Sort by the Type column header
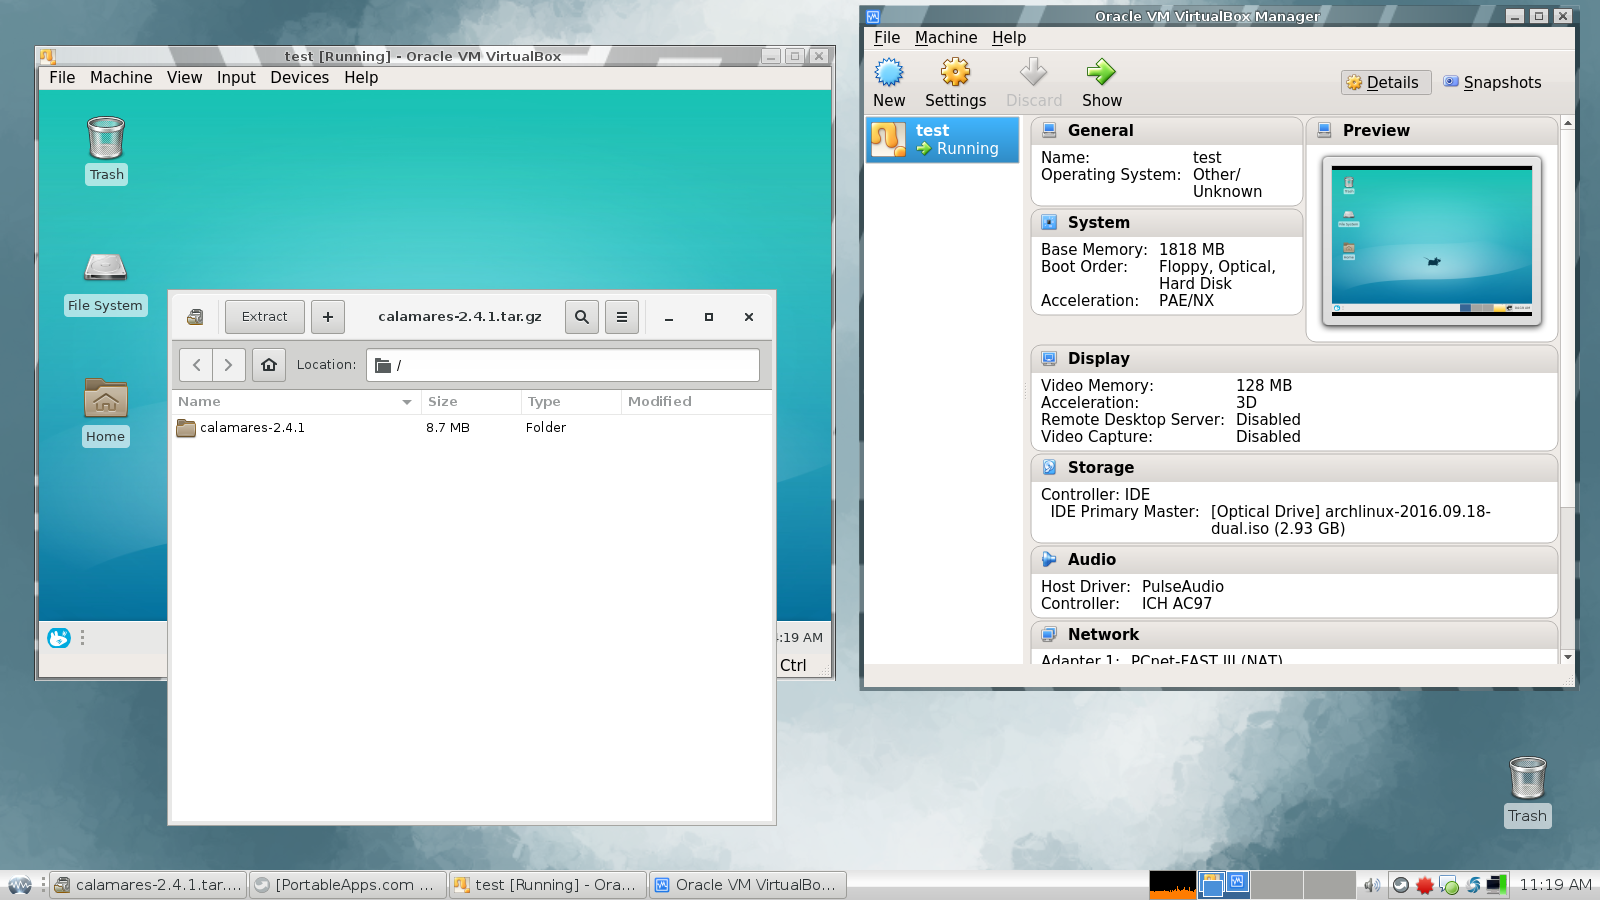This screenshot has width=1600, height=900. [x=571, y=402]
